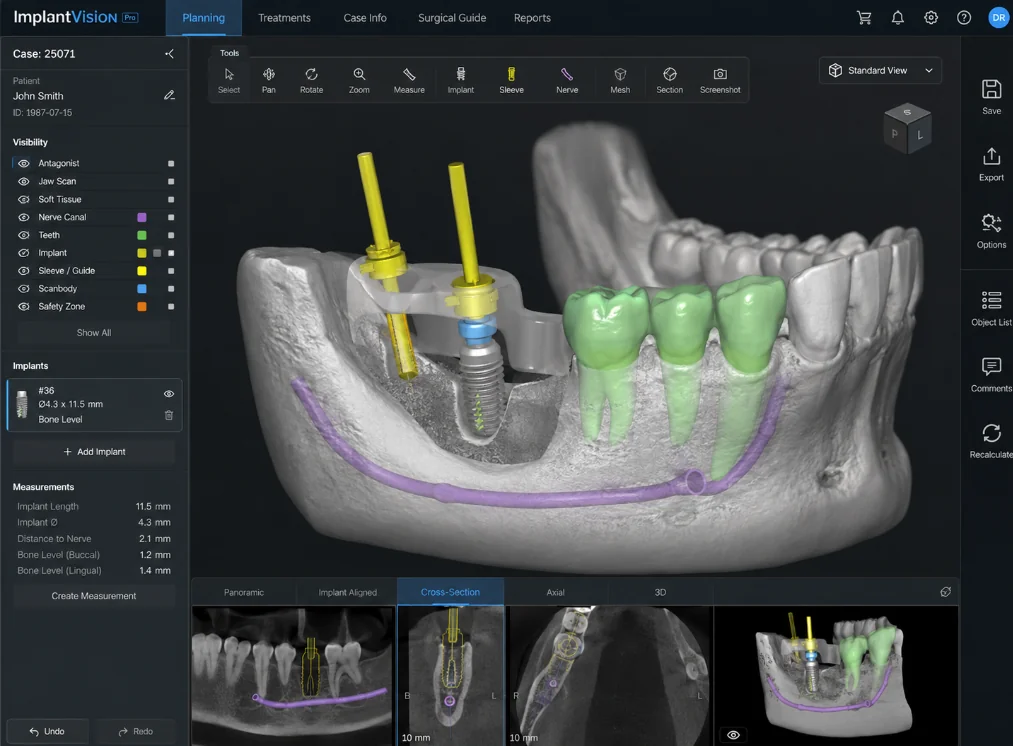Select the Axial view tab

coord(556,592)
